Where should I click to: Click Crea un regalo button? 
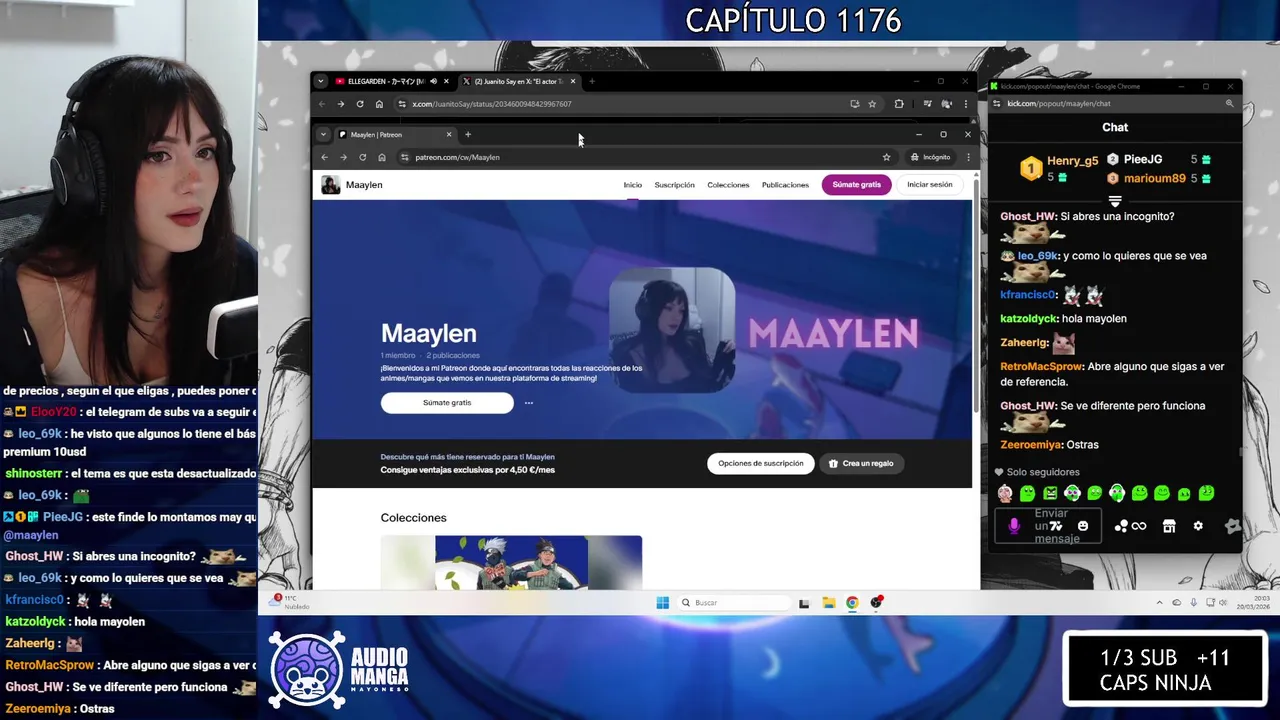coord(861,463)
